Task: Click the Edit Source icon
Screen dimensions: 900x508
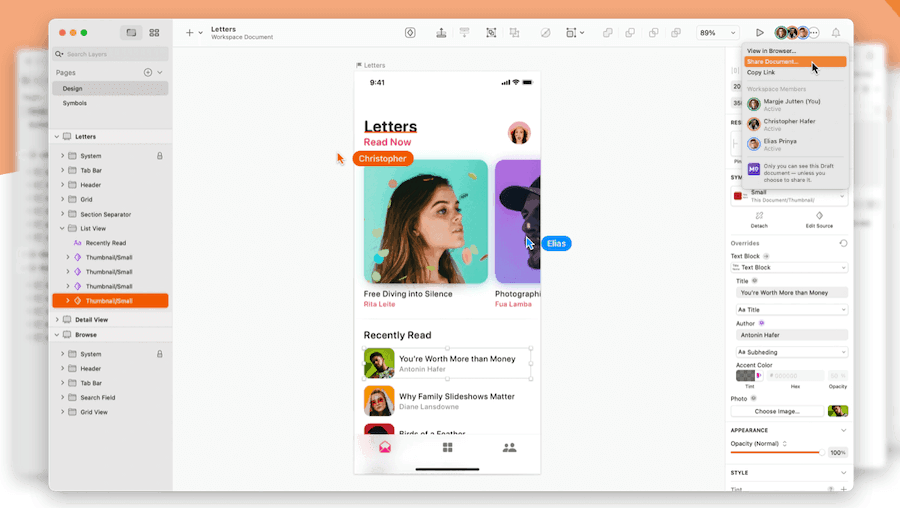Action: [819, 216]
